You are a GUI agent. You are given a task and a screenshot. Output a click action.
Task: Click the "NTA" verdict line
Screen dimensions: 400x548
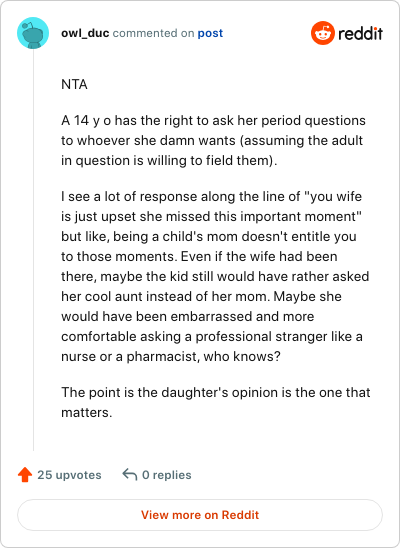click(x=74, y=85)
